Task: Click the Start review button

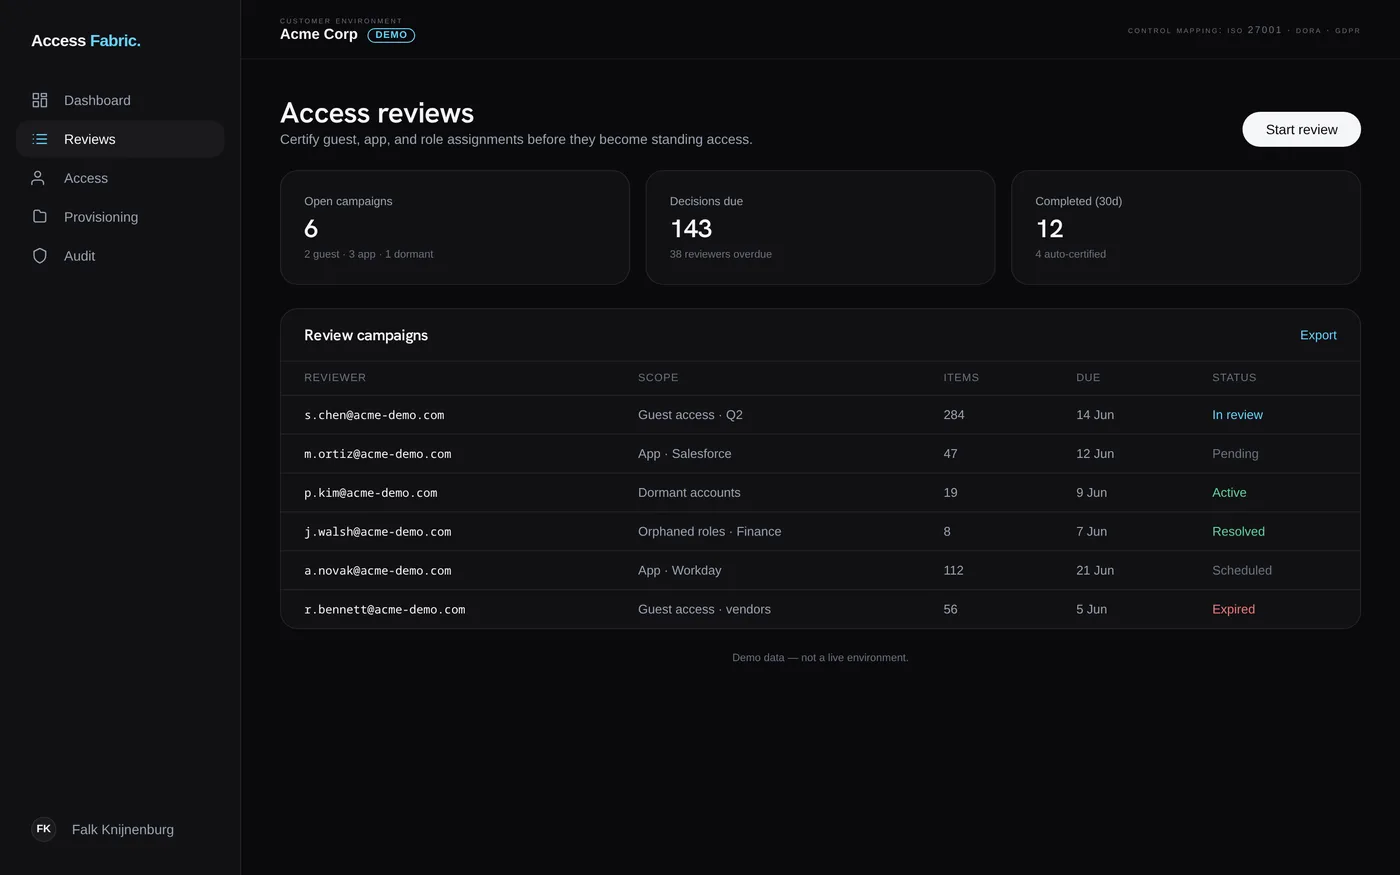Action: point(1301,129)
